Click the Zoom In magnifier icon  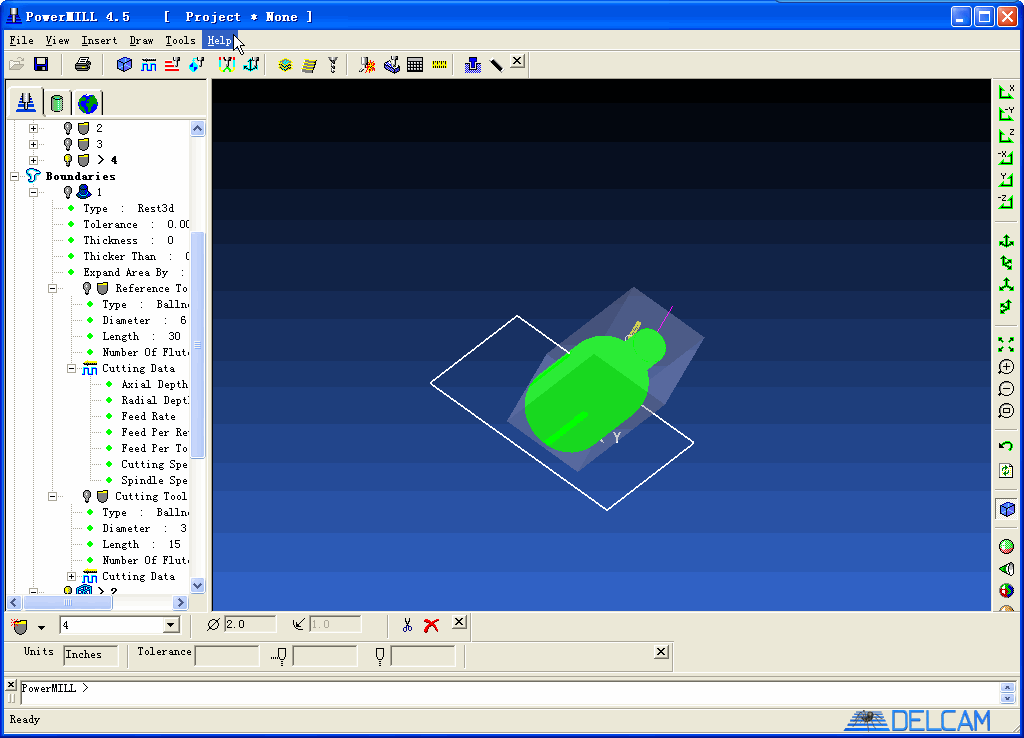click(x=1006, y=367)
